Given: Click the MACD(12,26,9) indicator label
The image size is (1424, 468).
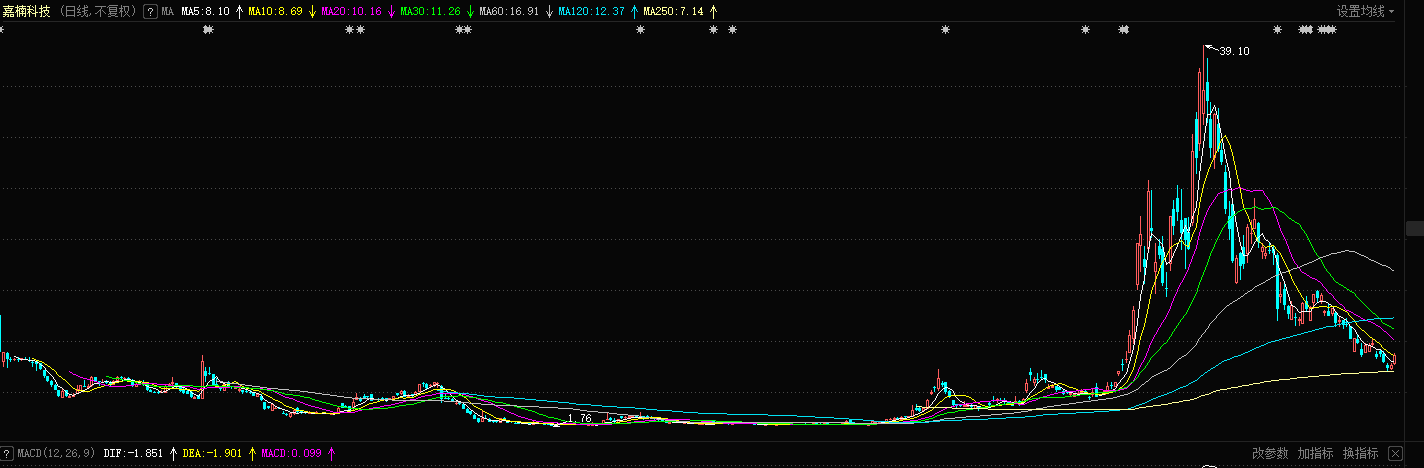Looking at the screenshot, I should [x=58, y=453].
